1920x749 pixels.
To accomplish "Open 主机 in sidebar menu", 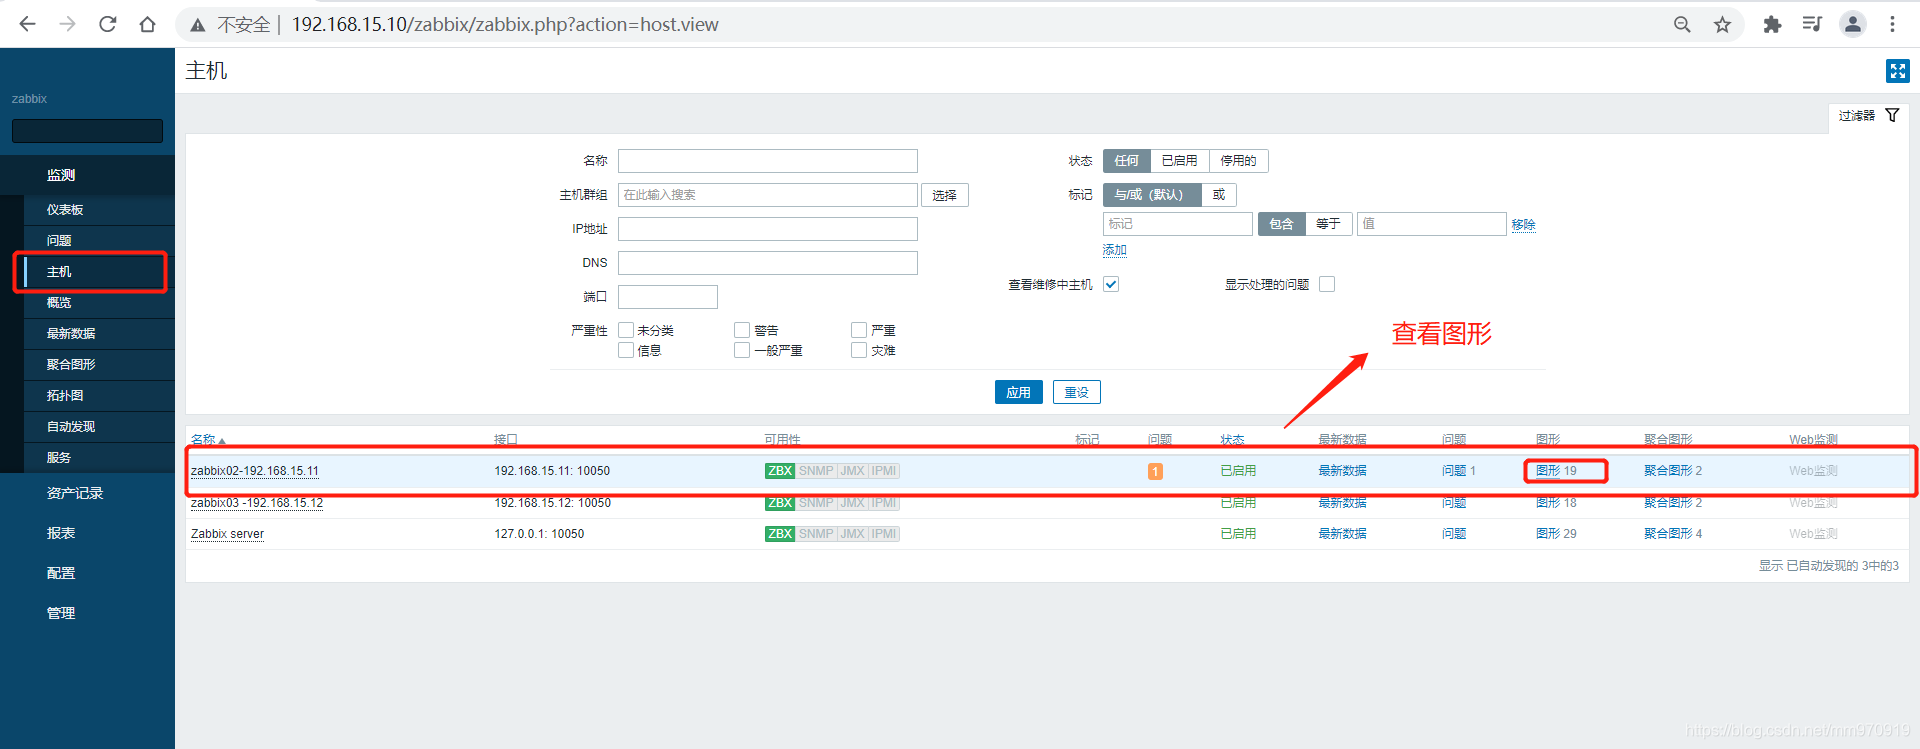I will (59, 272).
